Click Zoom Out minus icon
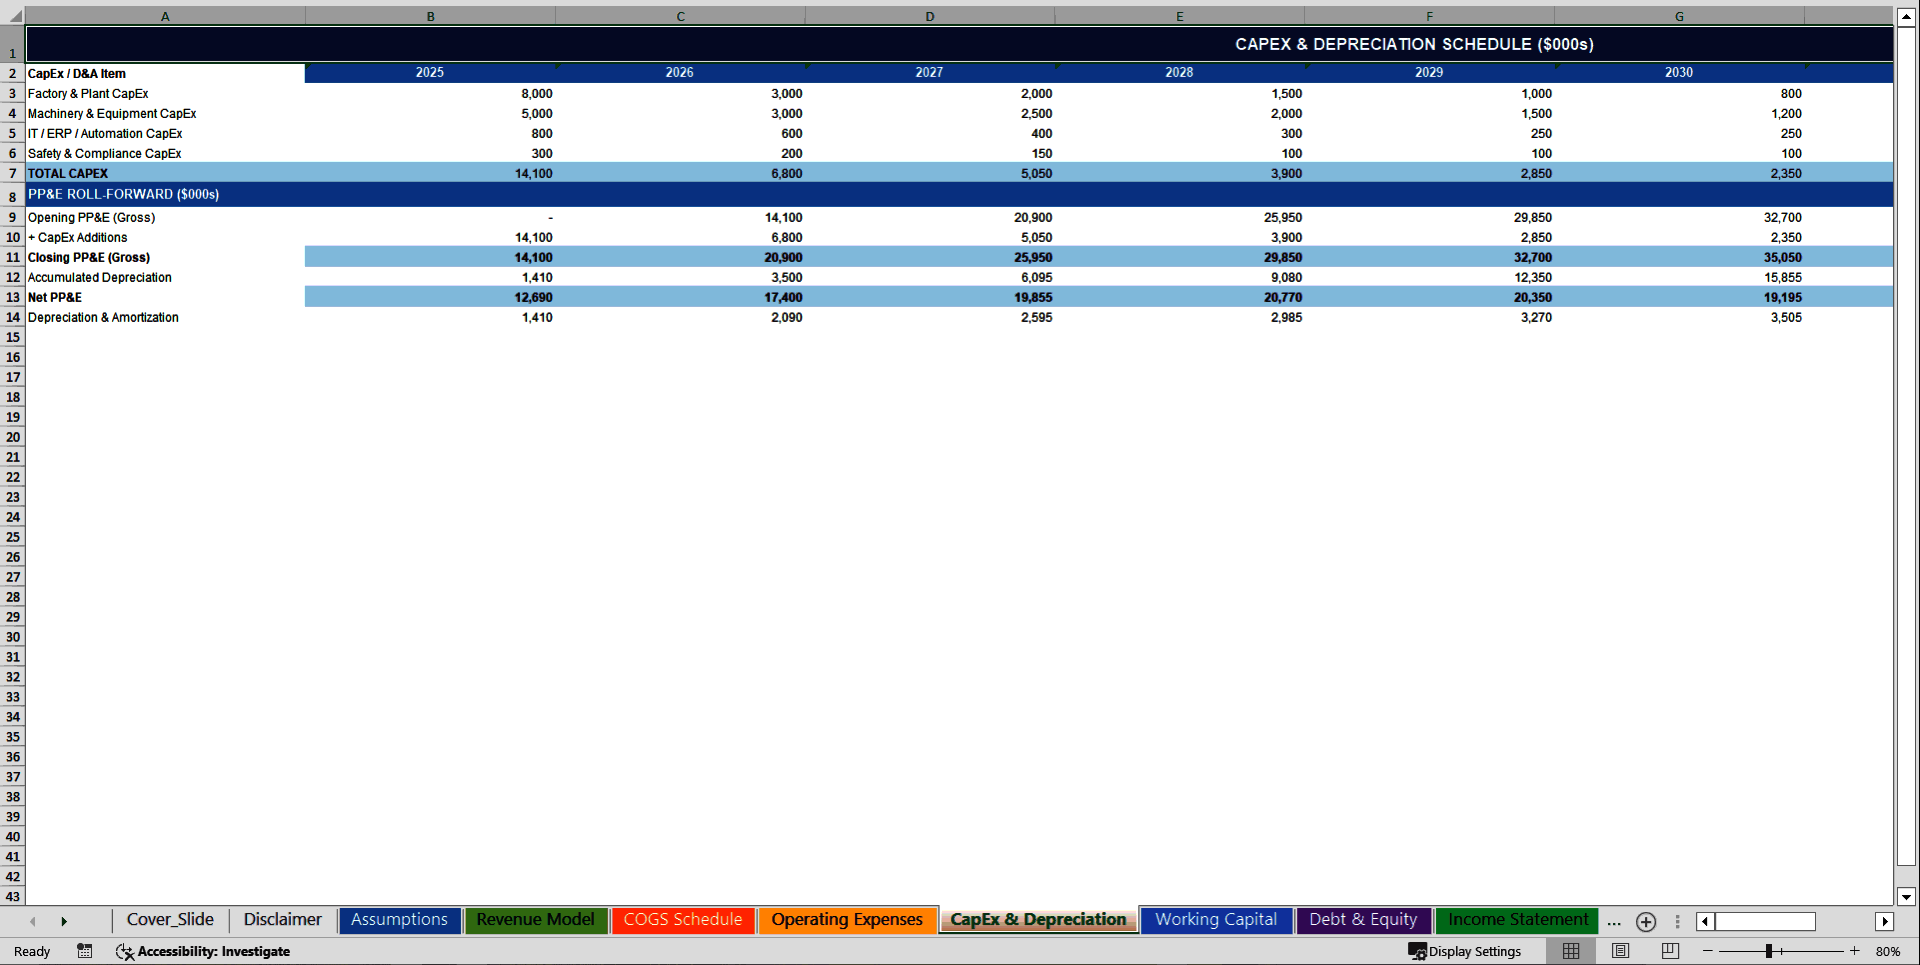The width and height of the screenshot is (1920, 965). tap(1709, 951)
